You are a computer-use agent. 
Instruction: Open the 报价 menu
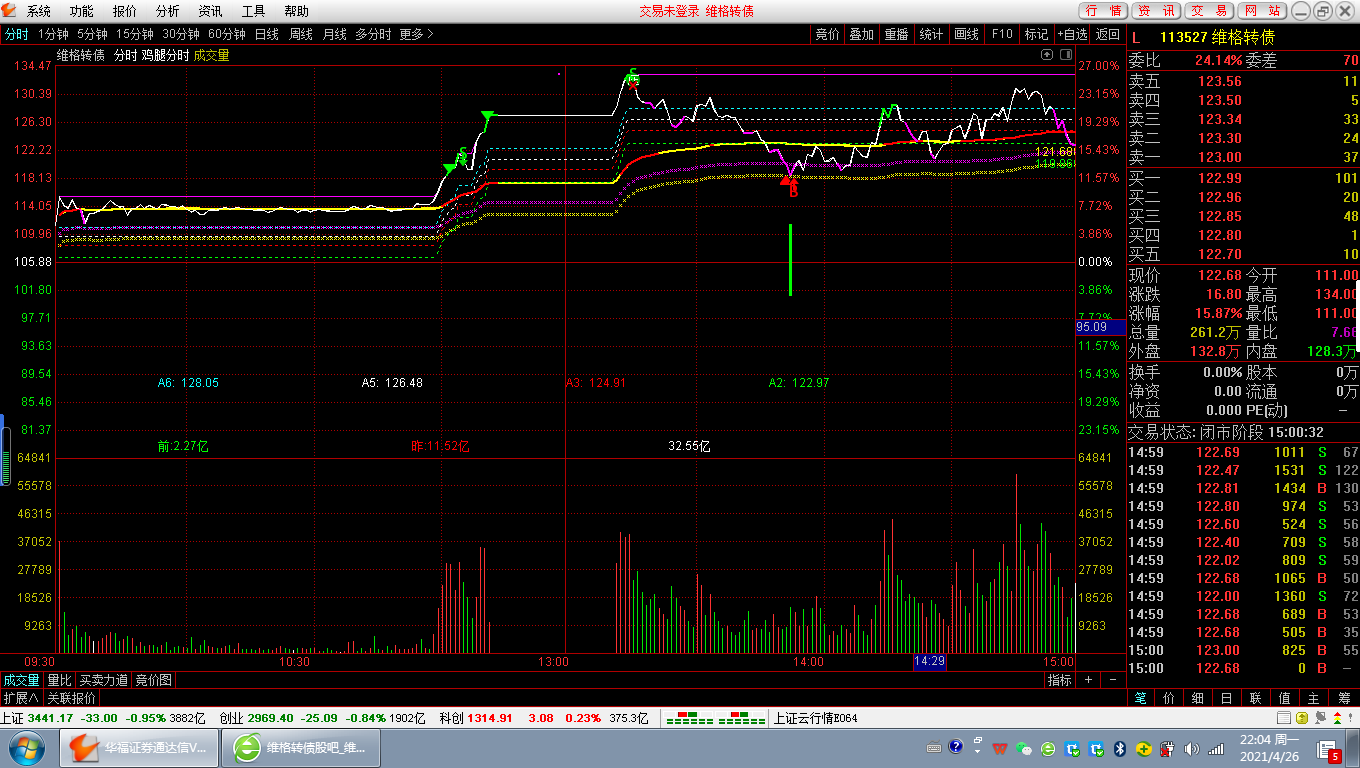point(125,11)
